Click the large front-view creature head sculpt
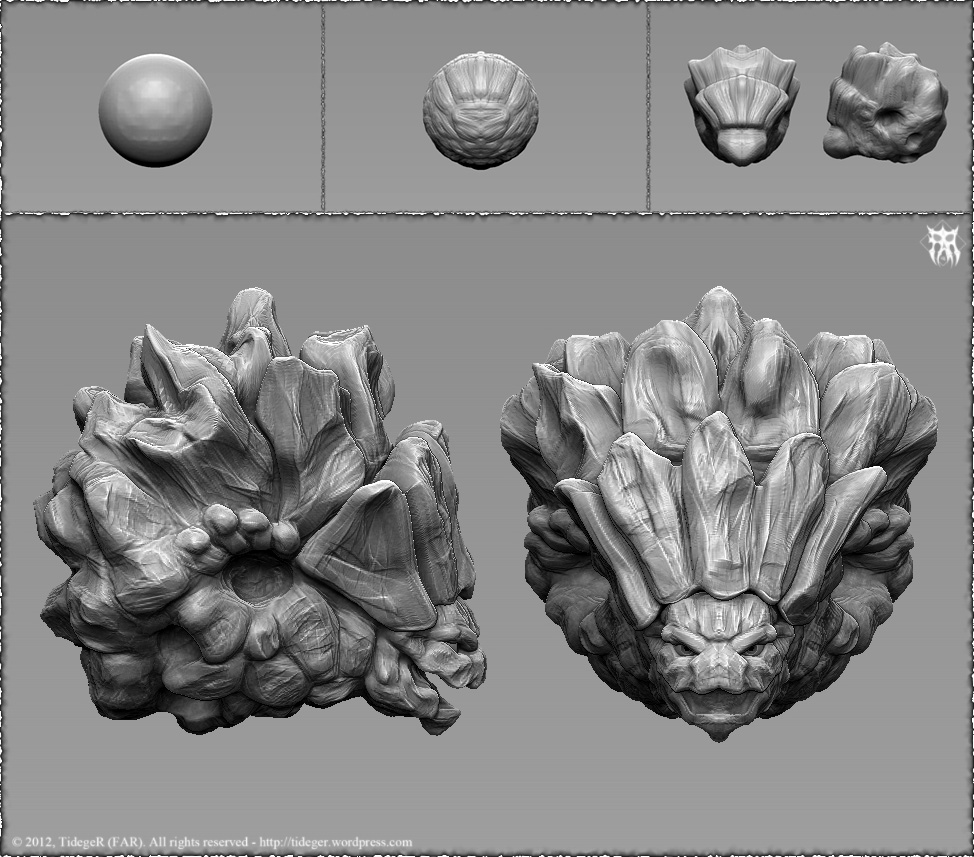The width and height of the screenshot is (974, 857). click(x=719, y=512)
